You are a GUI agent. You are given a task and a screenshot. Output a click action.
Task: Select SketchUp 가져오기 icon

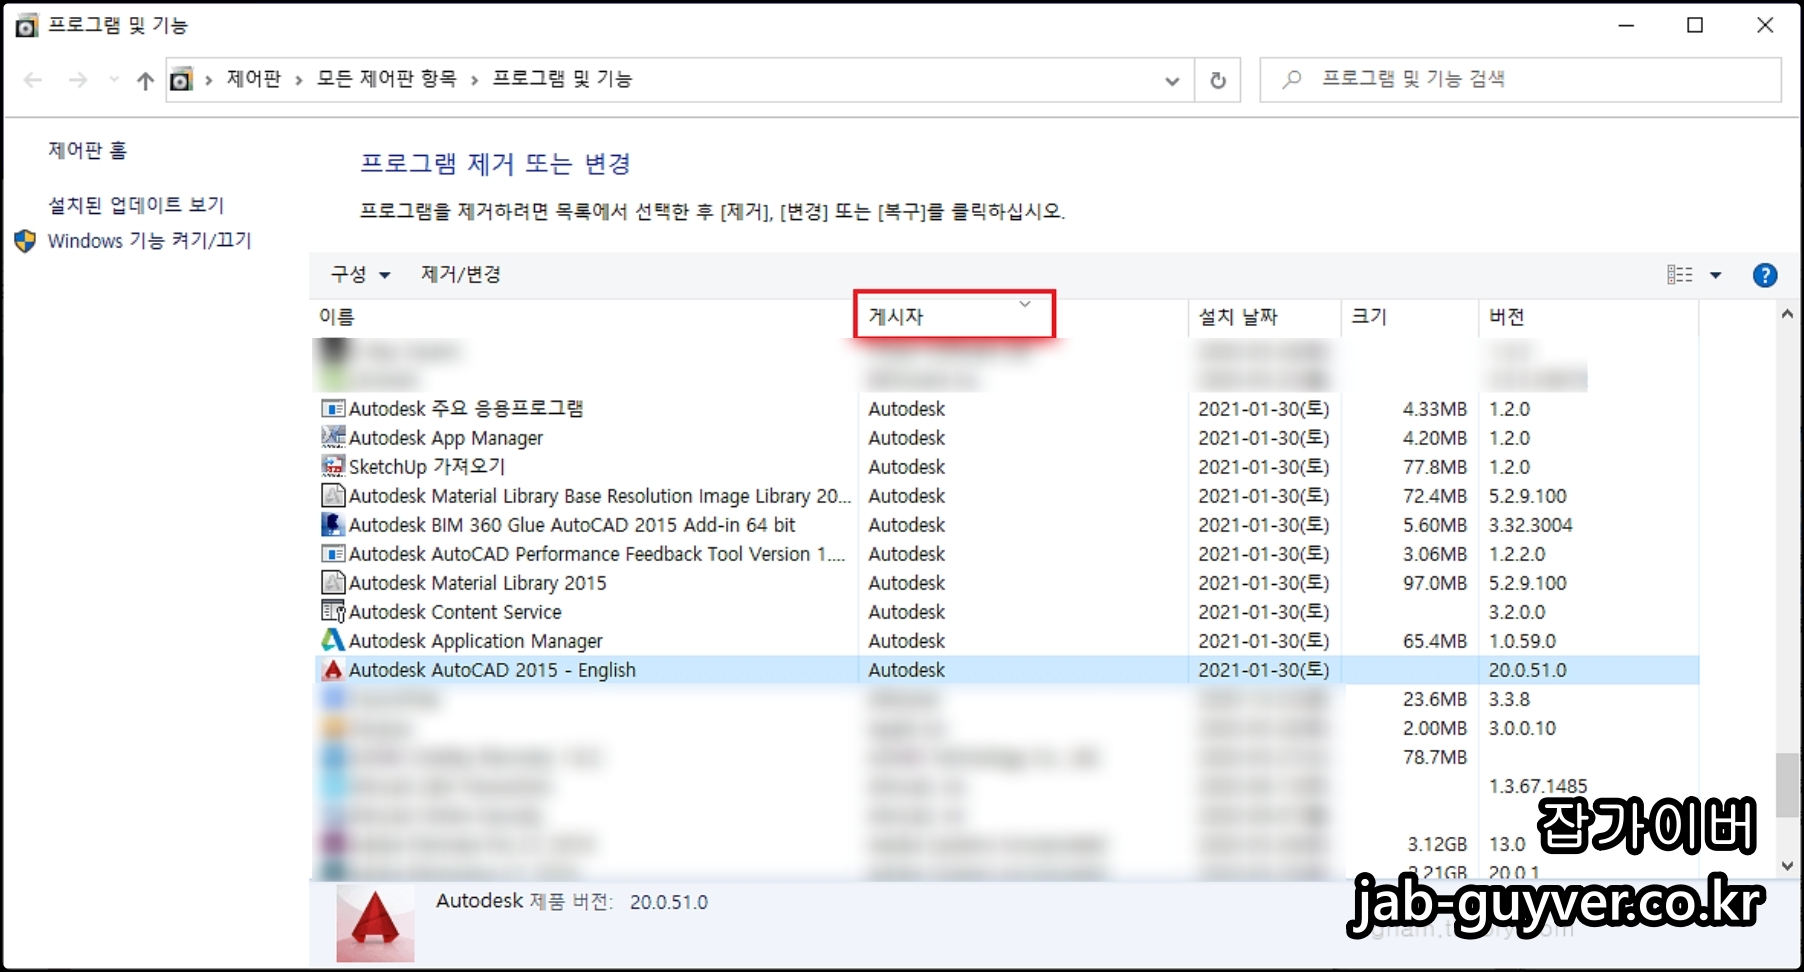333,467
